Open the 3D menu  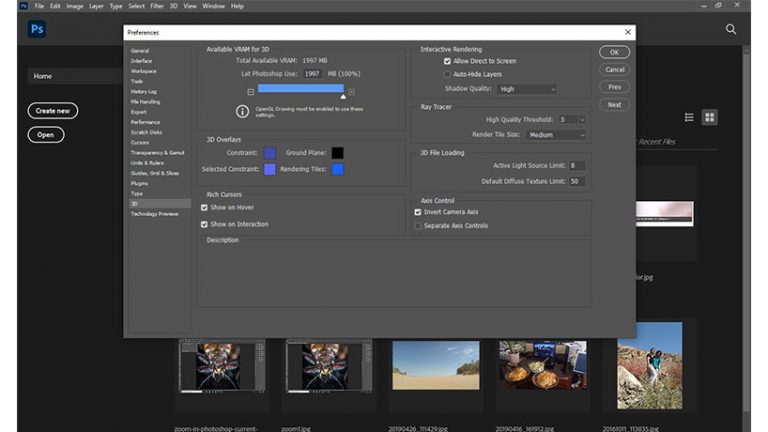173,6
